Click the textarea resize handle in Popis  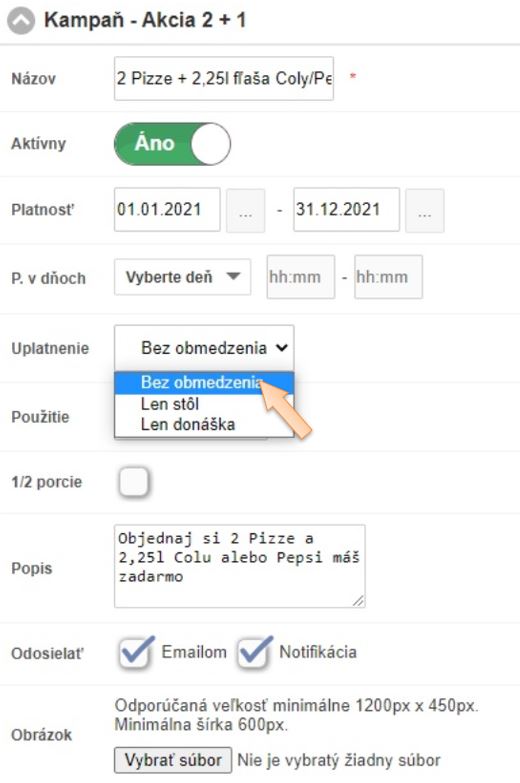pos(358,601)
